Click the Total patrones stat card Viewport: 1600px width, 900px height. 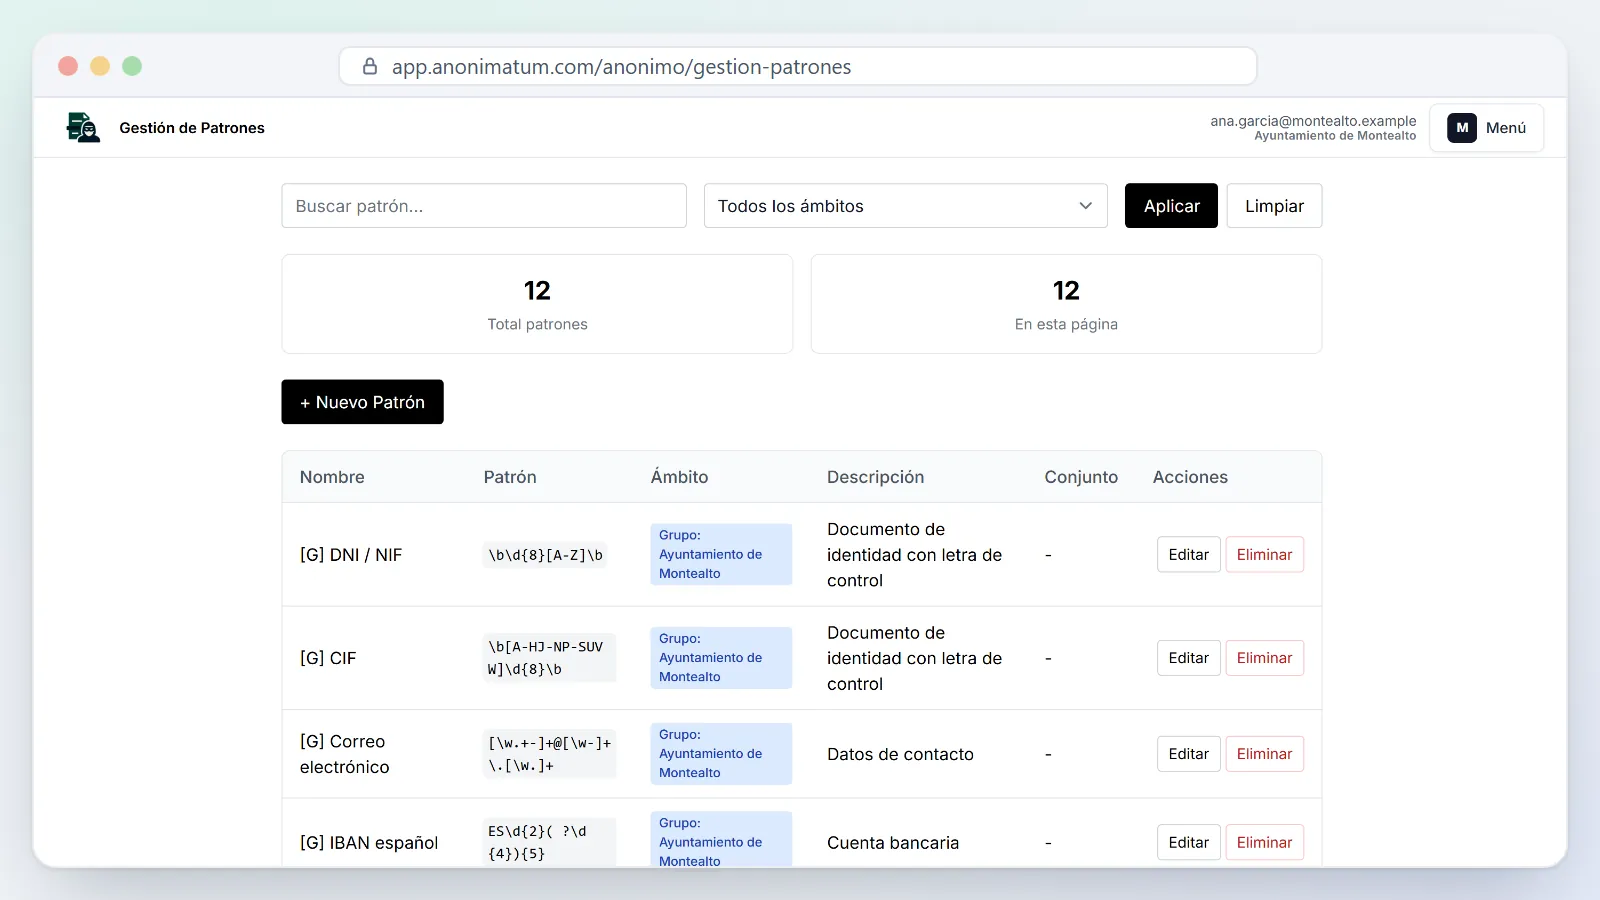537,304
